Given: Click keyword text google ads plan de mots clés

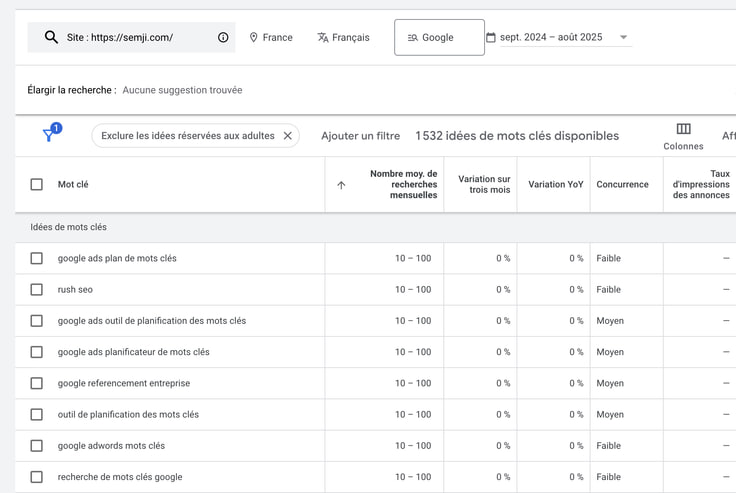Looking at the screenshot, I should pos(117,258).
